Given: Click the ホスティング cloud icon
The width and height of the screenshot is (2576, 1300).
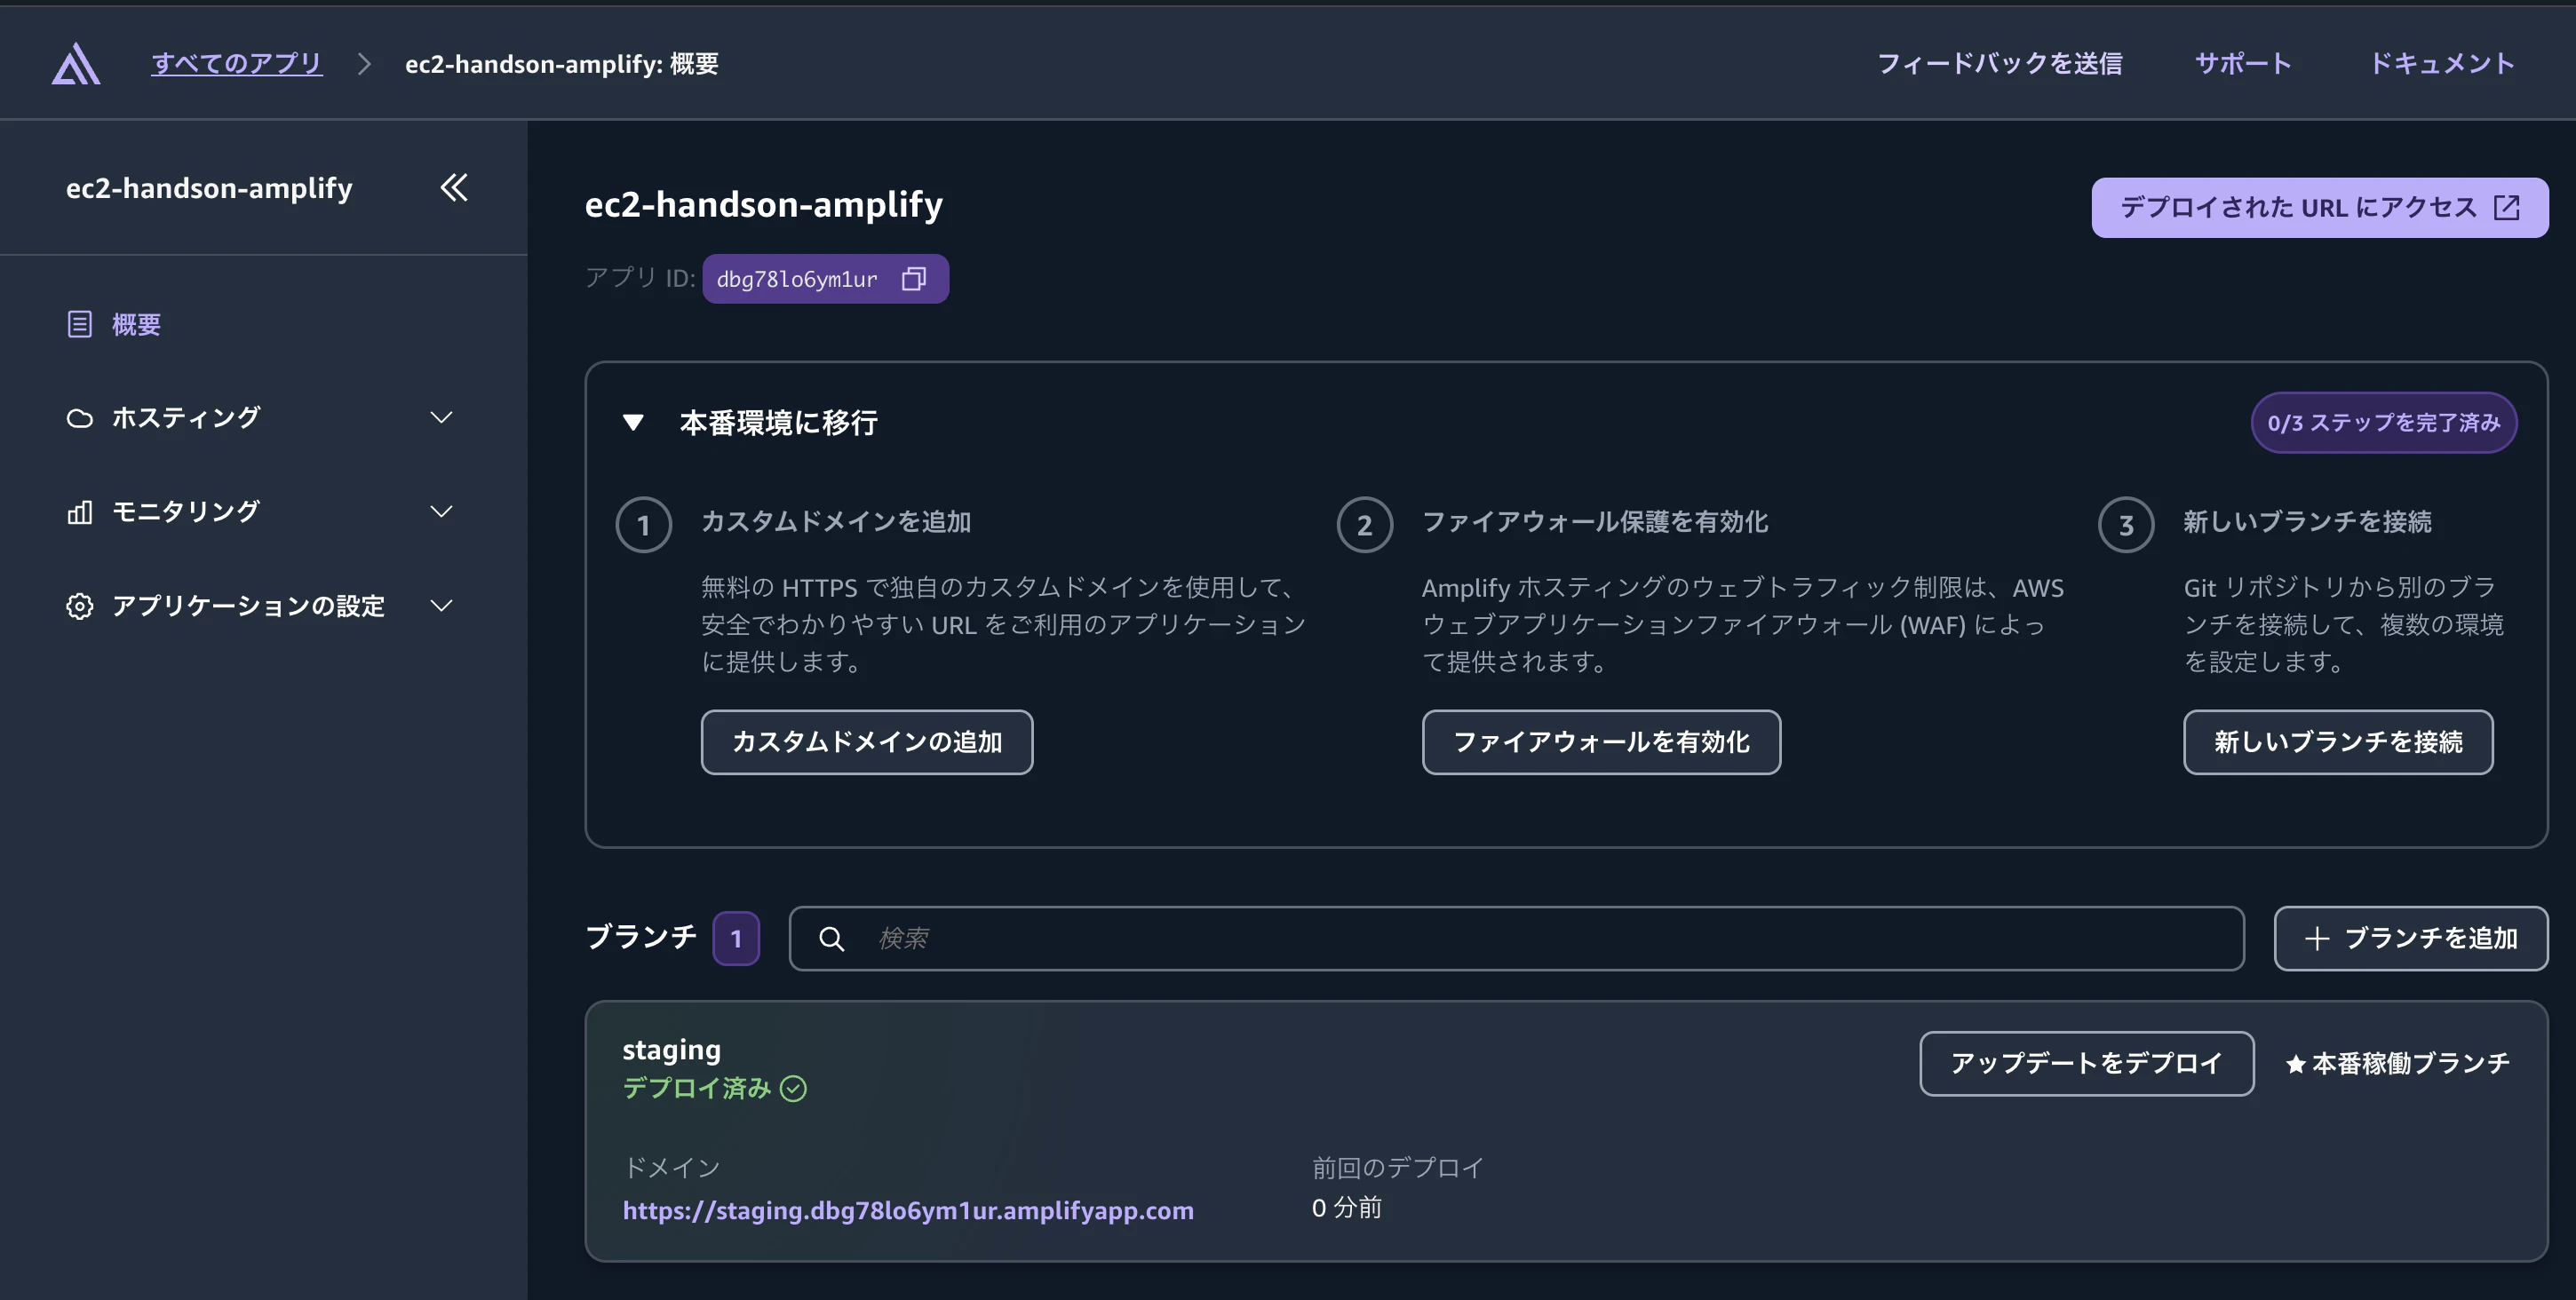Looking at the screenshot, I should click(x=80, y=418).
